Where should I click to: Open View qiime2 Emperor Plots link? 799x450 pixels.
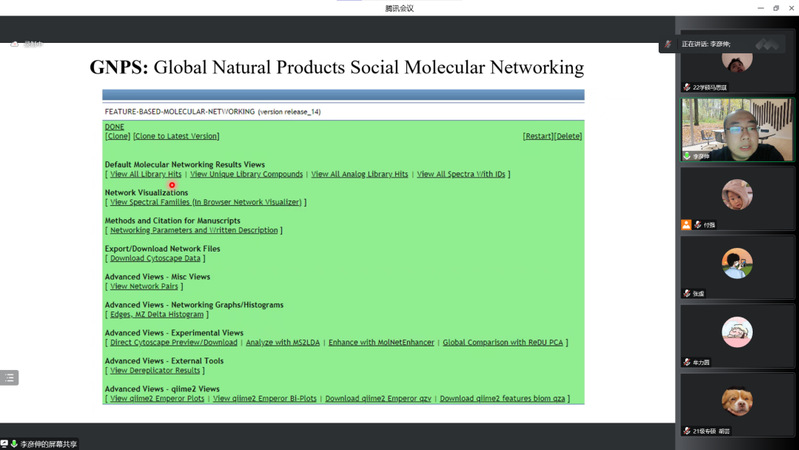pos(157,398)
